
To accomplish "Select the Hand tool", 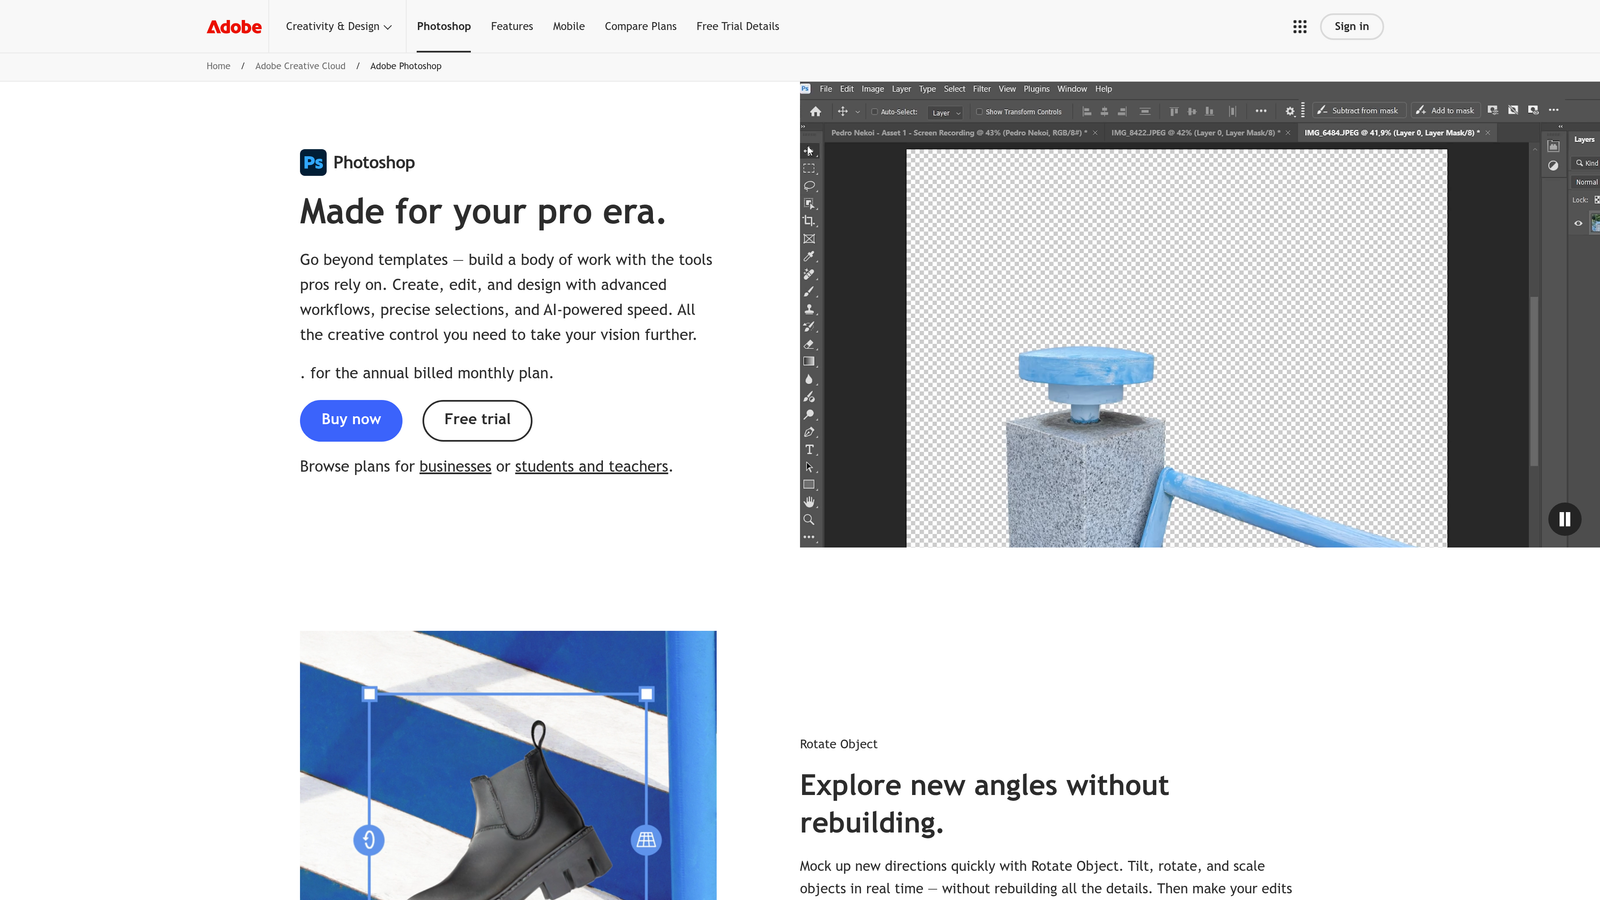I will tap(809, 502).
